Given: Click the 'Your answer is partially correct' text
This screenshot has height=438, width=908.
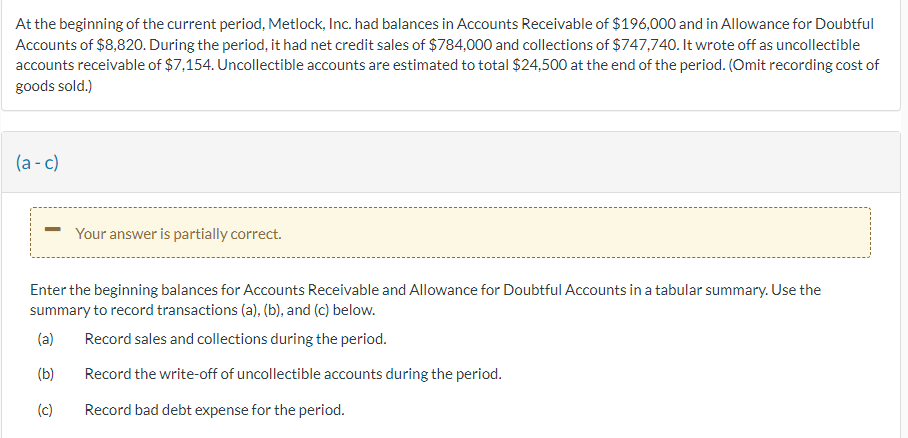Looking at the screenshot, I should click(x=178, y=234).
